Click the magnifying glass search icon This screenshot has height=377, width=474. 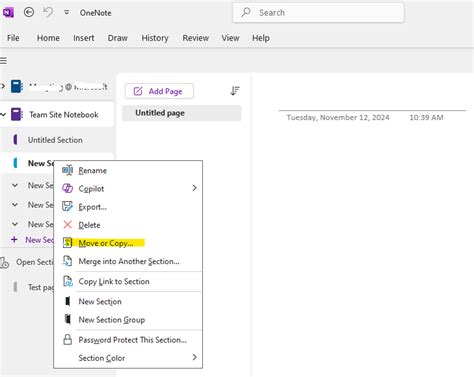tap(246, 12)
